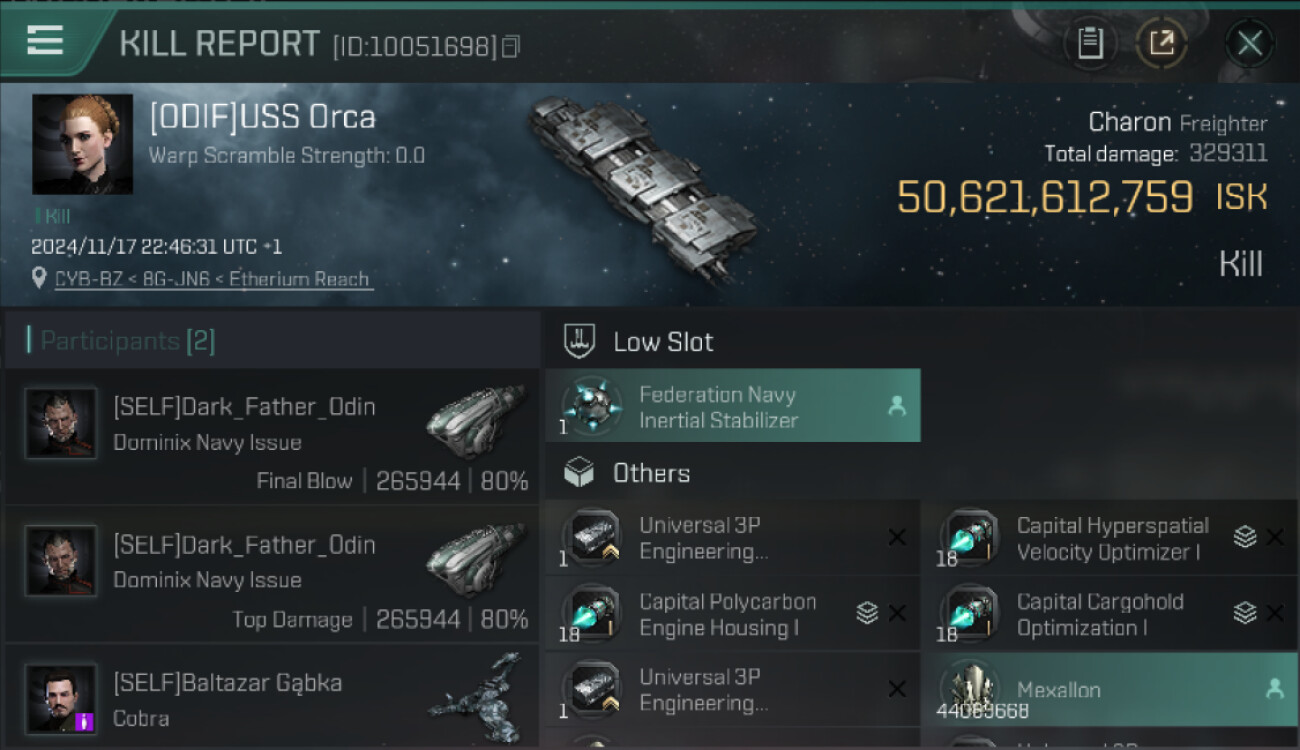Image resolution: width=1300 pixels, height=750 pixels.
Task: Open the clipboard notes icon
Action: 1090,43
